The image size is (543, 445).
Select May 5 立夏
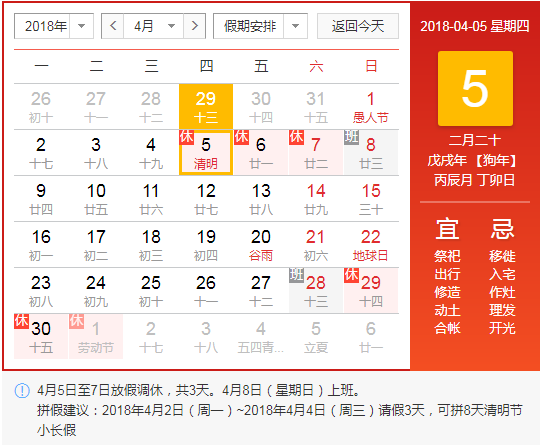click(316, 337)
